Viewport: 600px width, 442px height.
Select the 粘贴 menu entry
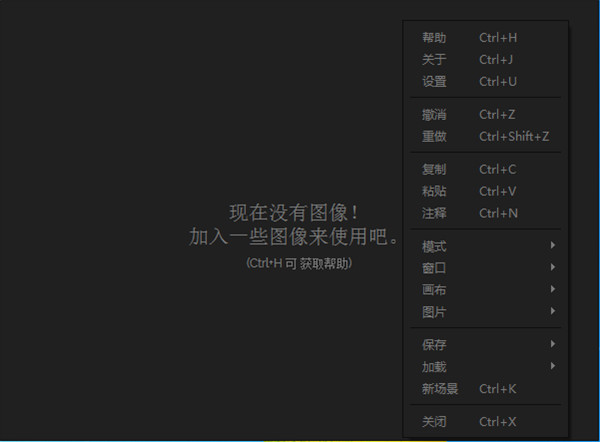[x=486, y=191]
